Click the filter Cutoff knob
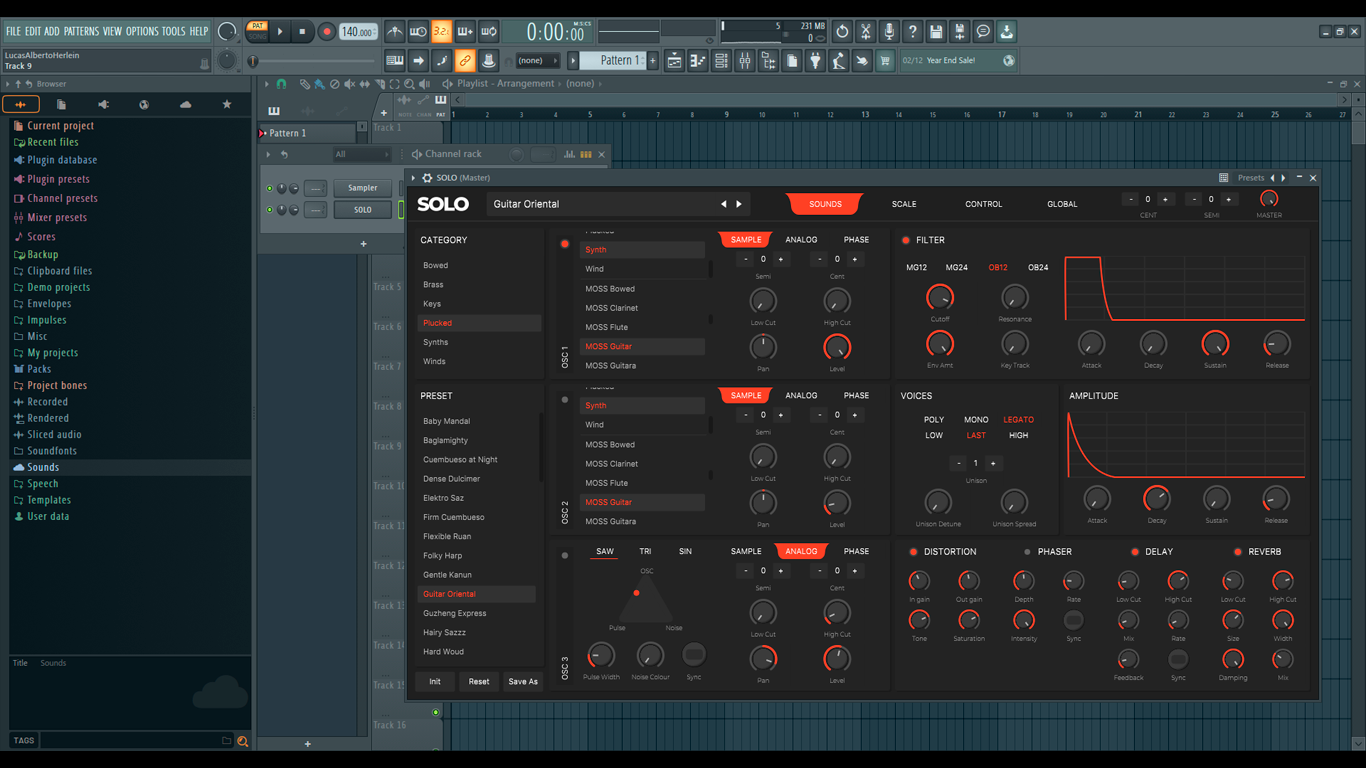The width and height of the screenshot is (1366, 768). pos(939,297)
